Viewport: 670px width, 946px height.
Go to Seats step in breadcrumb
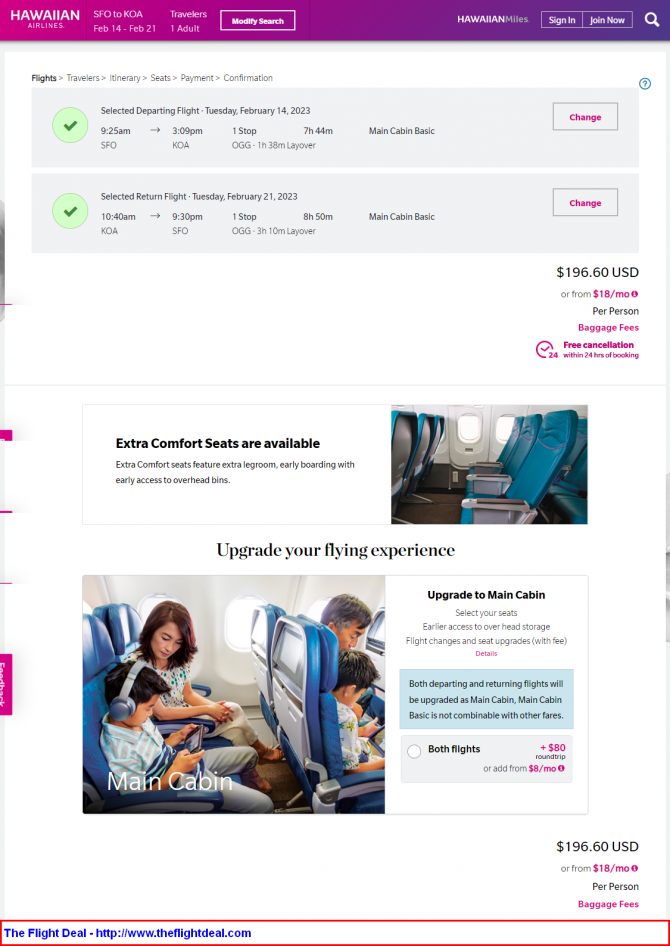point(160,78)
